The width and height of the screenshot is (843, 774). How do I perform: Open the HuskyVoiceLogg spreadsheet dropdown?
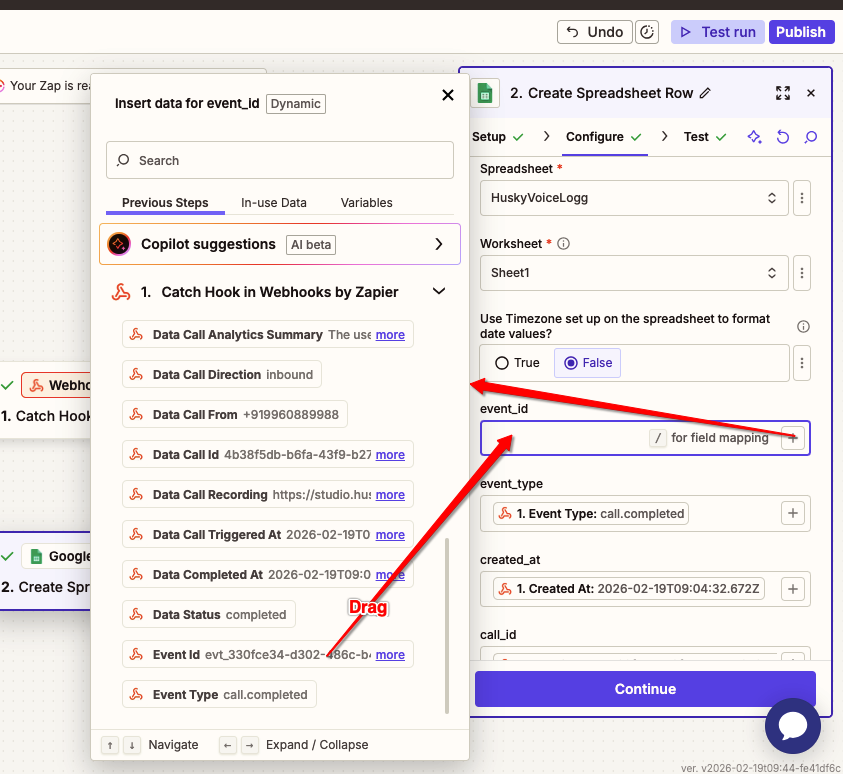(x=634, y=198)
